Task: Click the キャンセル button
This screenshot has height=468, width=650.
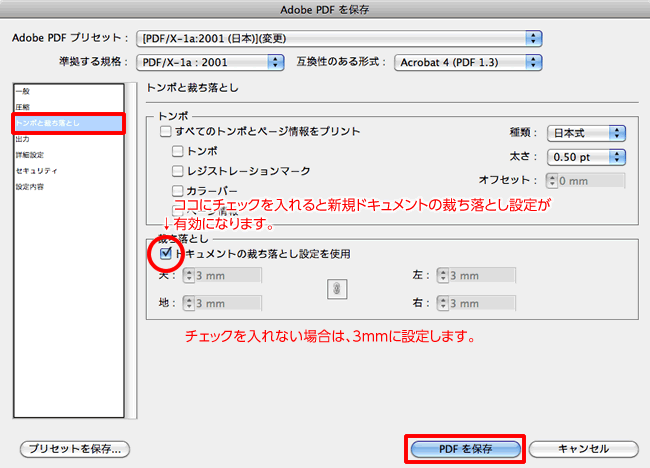Action: click(x=584, y=449)
